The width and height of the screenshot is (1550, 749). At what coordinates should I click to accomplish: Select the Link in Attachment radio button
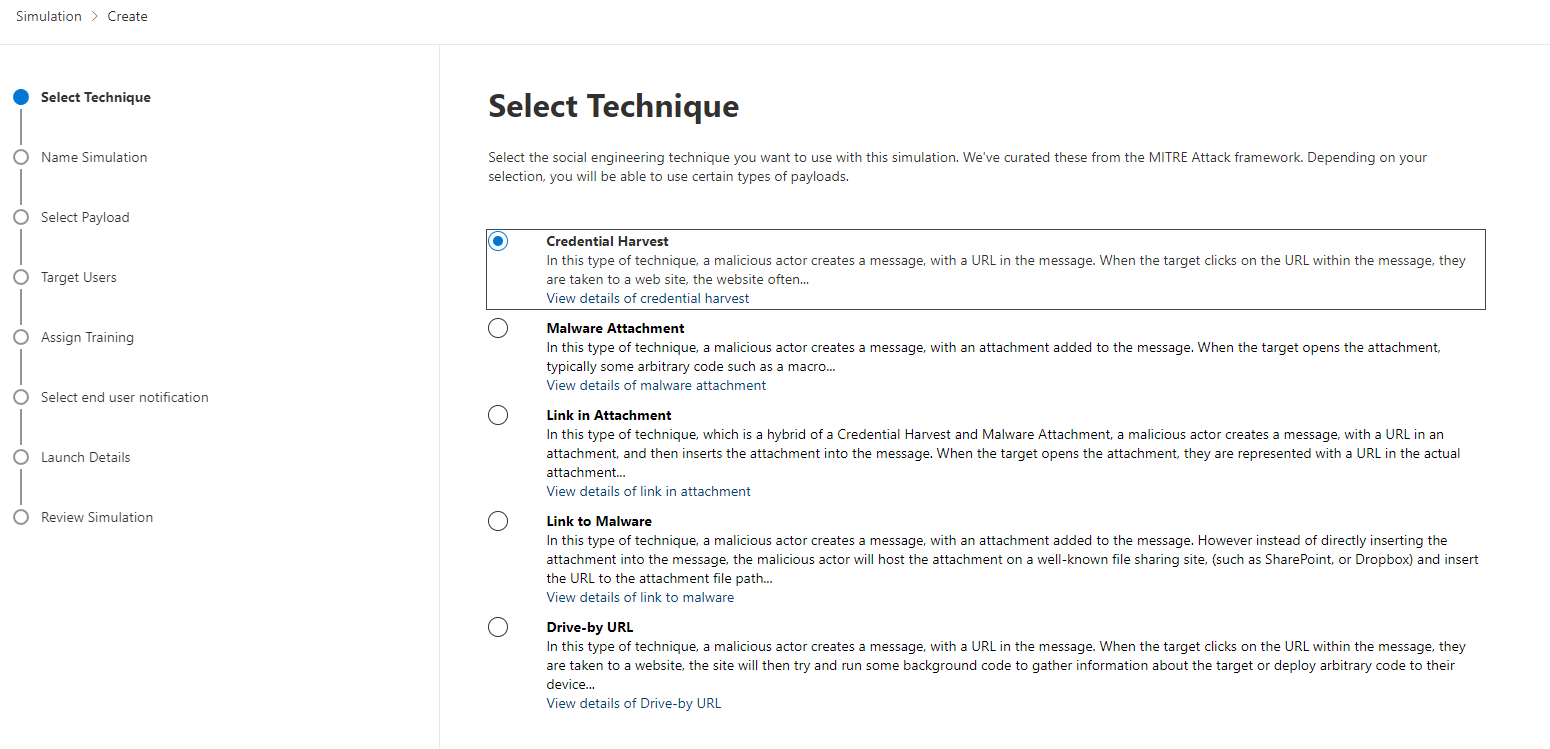tap(498, 415)
